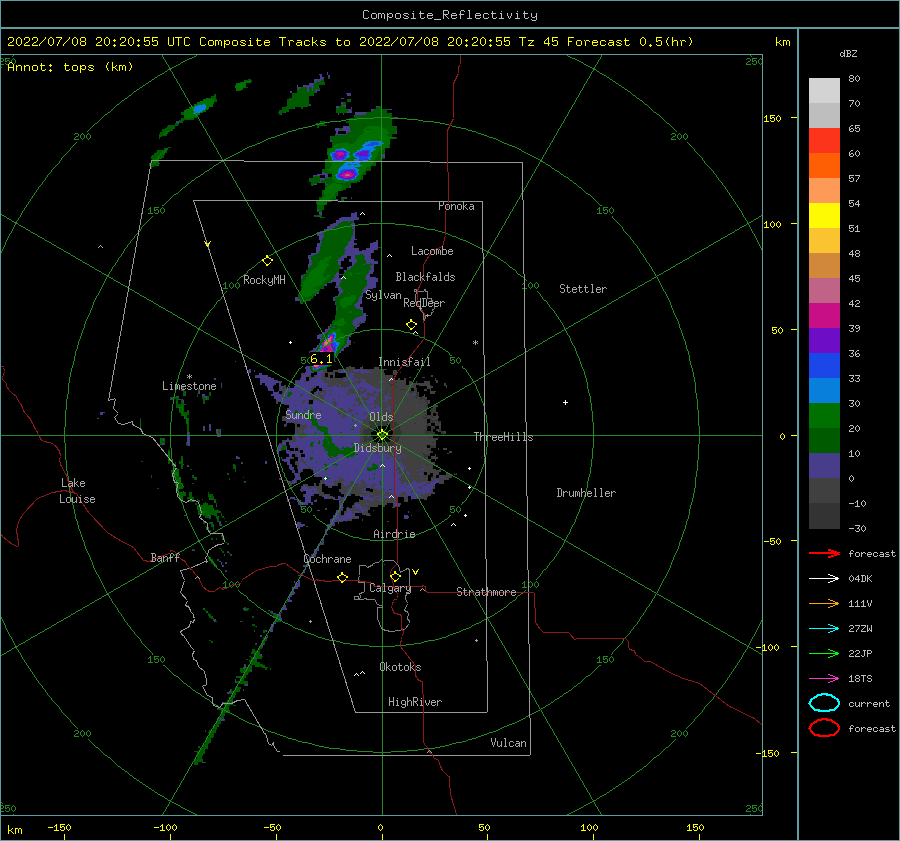Screen dimensions: 900x841
Task: Click the yellow diamond marker below Cochrane
Action: pos(342,577)
